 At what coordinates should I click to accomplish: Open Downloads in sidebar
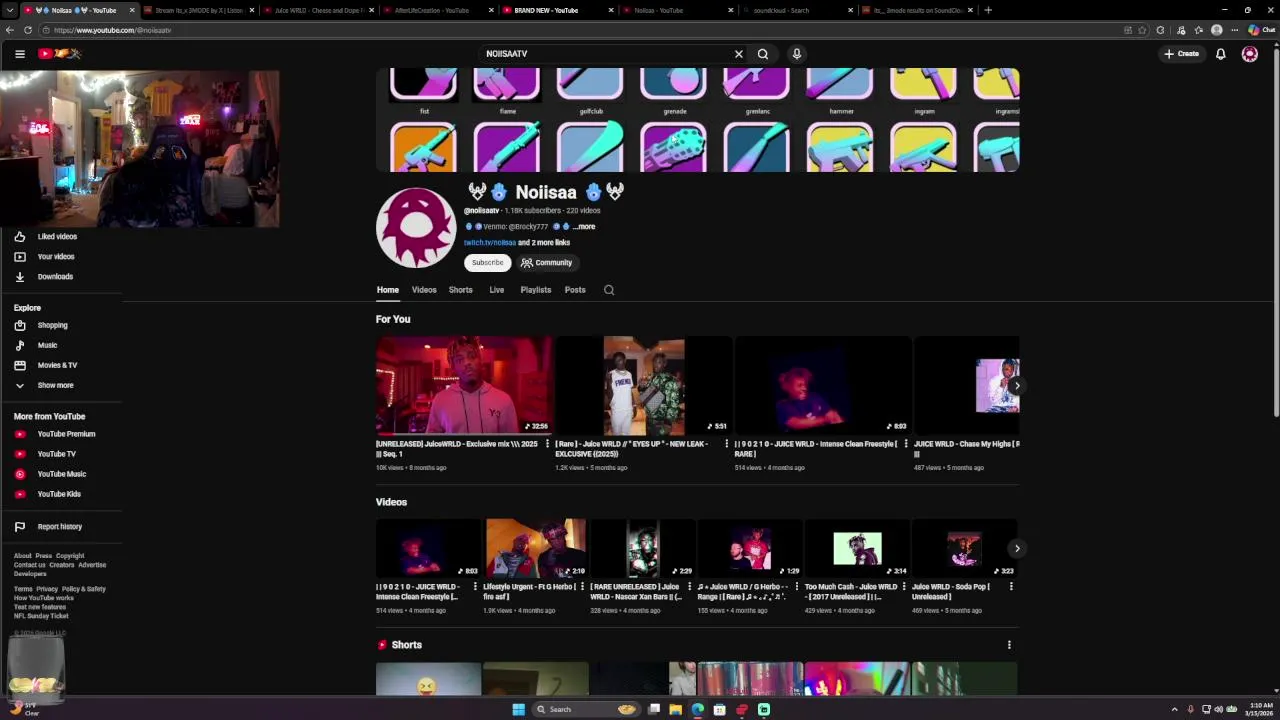(55, 277)
